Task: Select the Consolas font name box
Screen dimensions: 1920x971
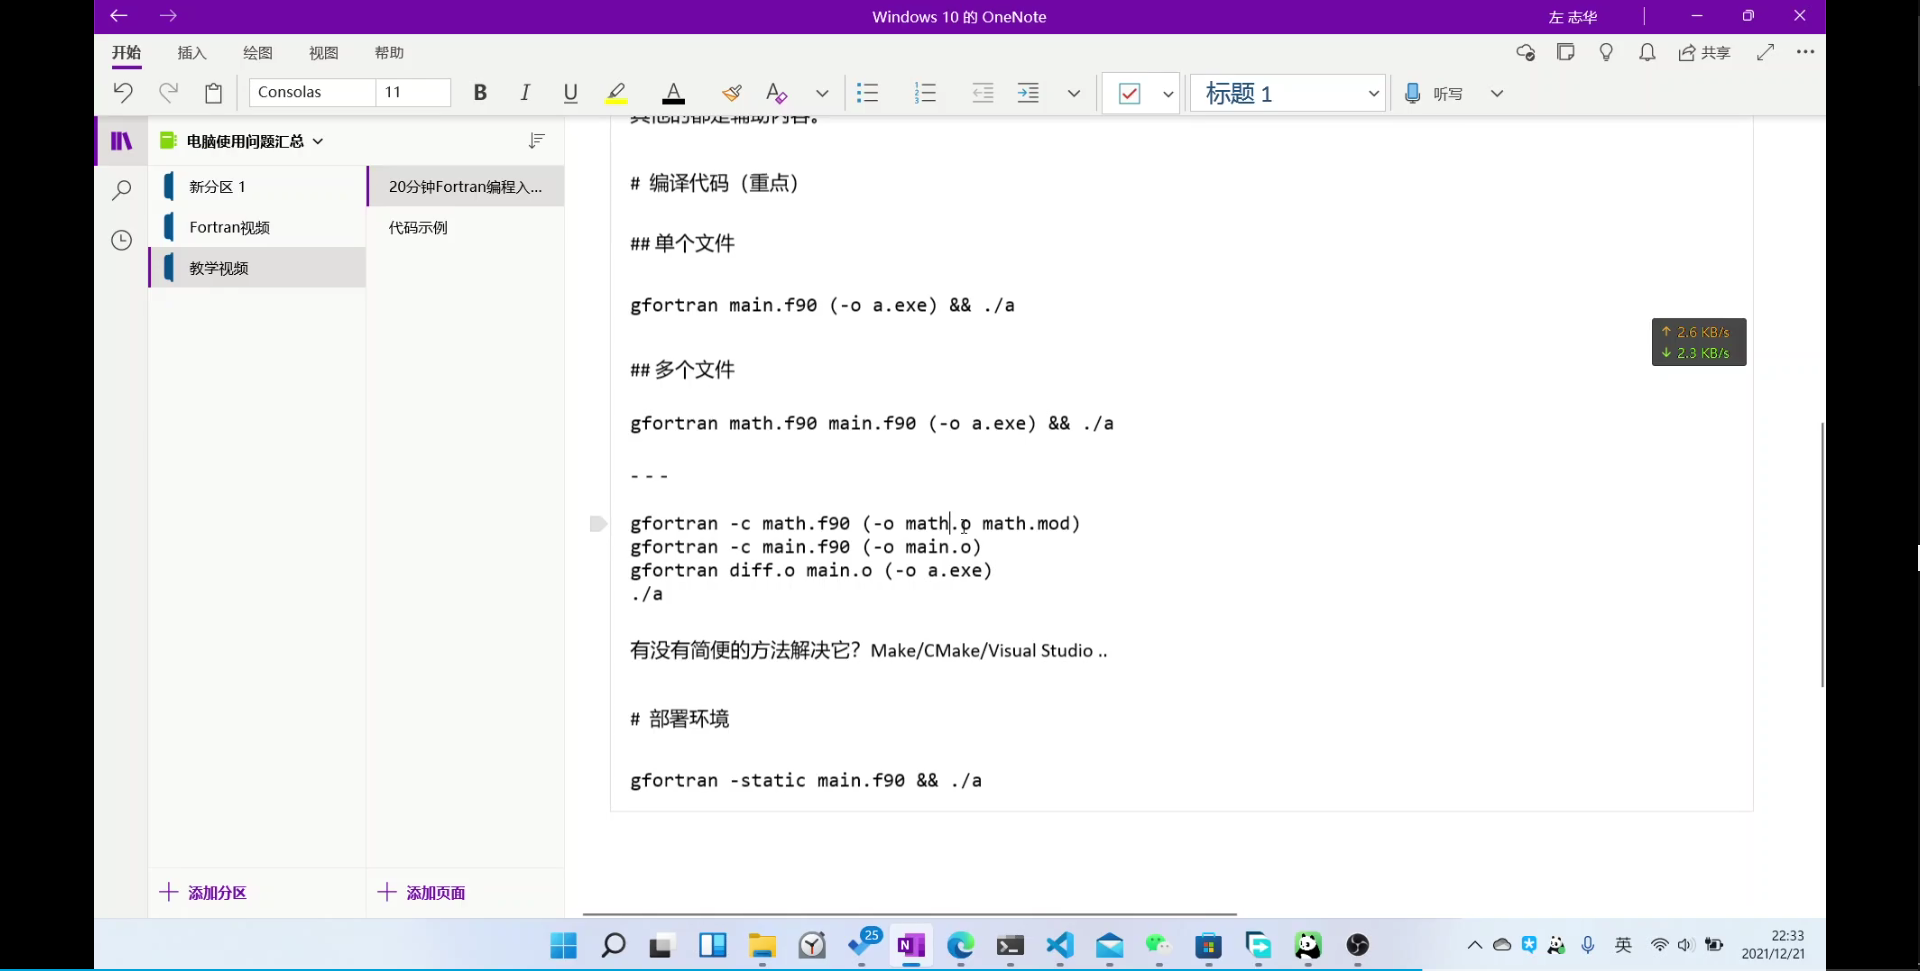Action: click(312, 92)
